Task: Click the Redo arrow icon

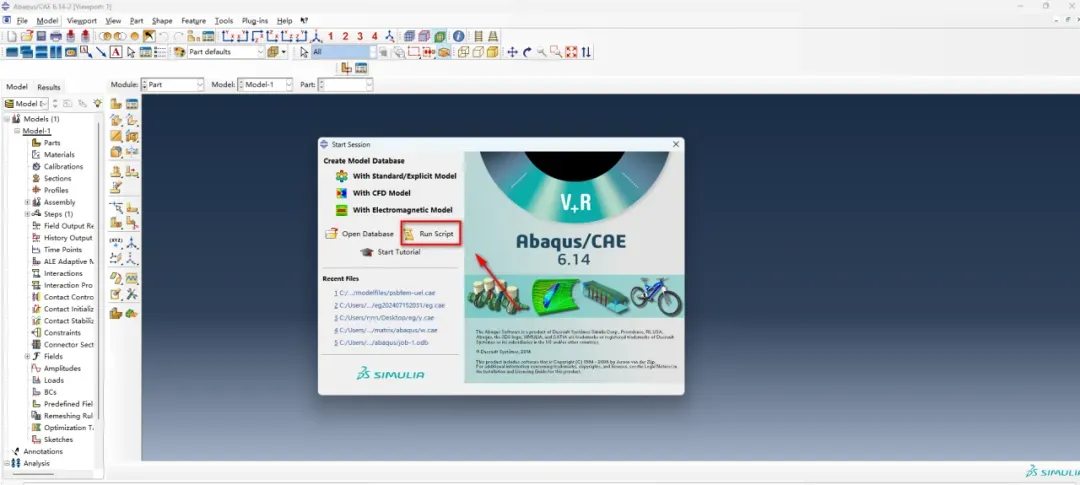Action: tap(179, 36)
